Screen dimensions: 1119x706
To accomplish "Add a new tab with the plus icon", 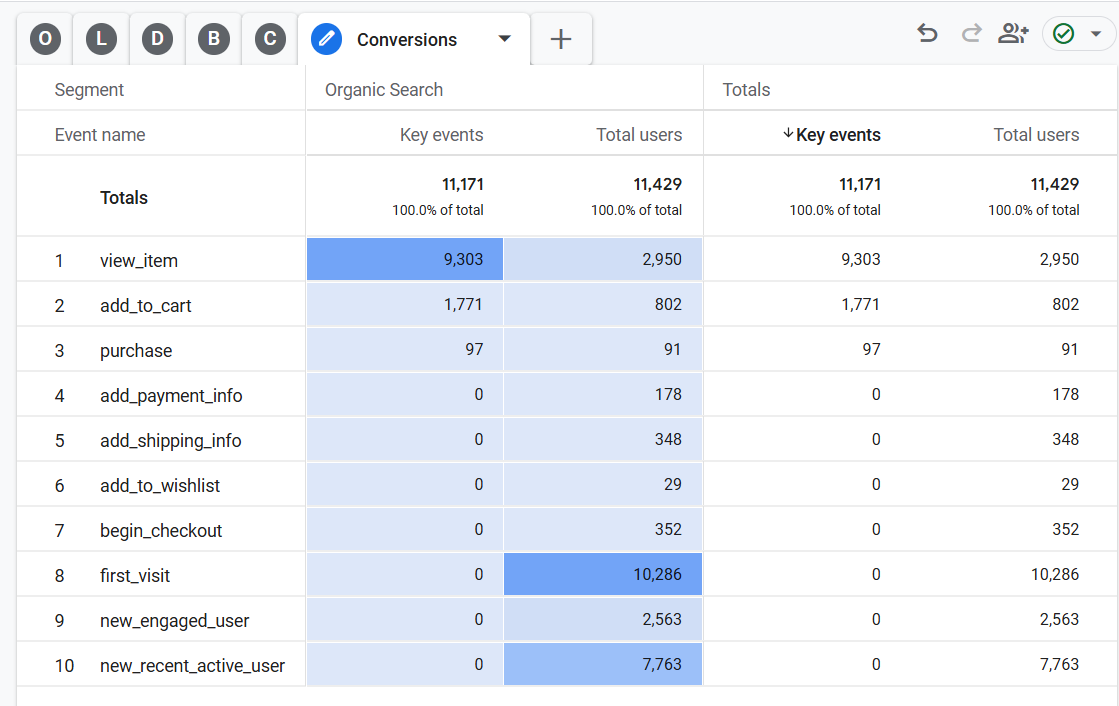I will point(561,39).
